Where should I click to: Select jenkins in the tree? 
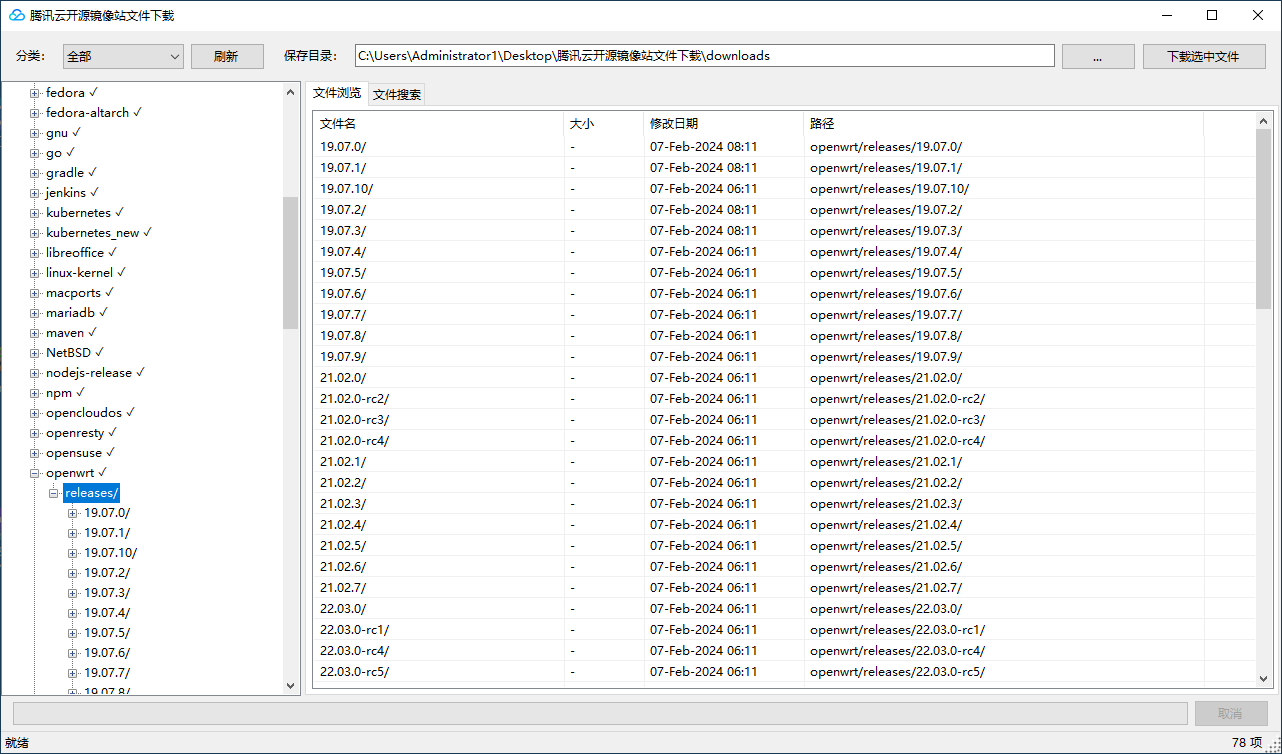pos(73,193)
